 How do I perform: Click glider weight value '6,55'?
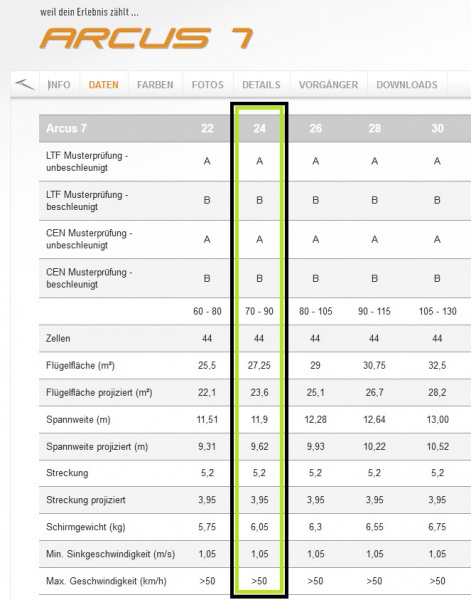(x=374, y=527)
